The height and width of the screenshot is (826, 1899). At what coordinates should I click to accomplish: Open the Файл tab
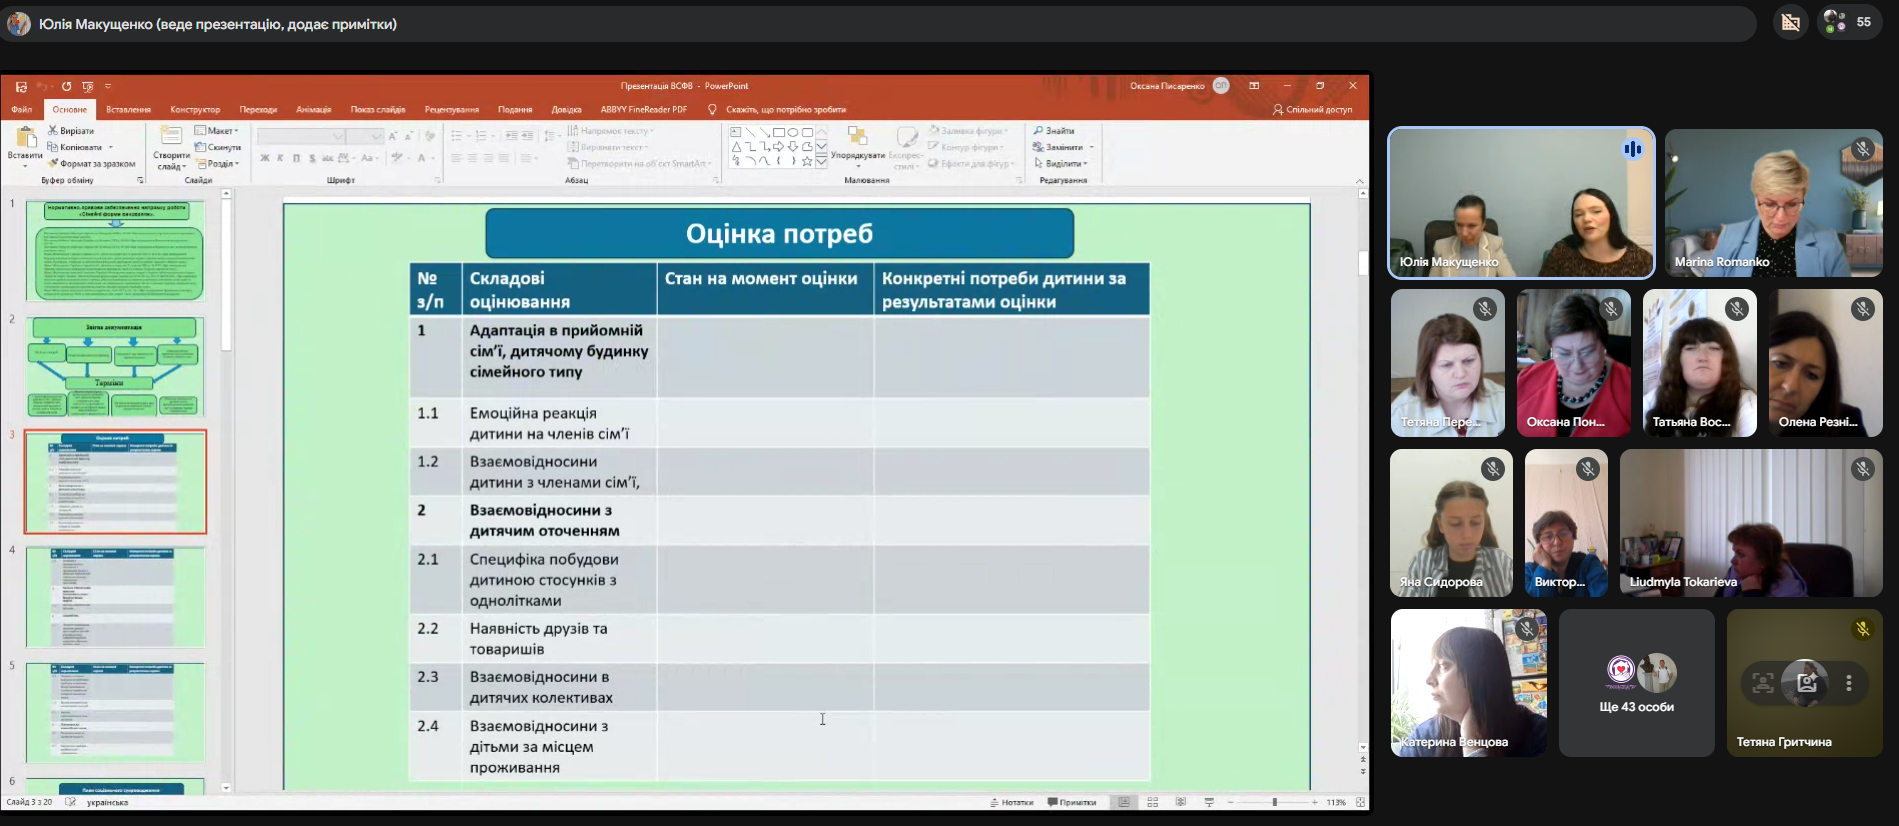tap(22, 110)
